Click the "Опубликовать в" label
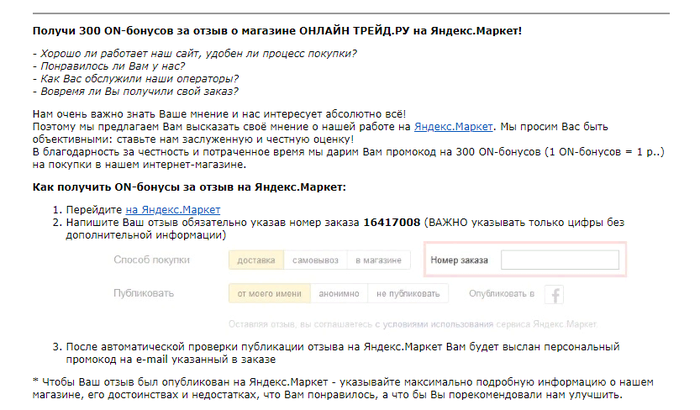Screen dimensions: 700x410 coord(502,294)
